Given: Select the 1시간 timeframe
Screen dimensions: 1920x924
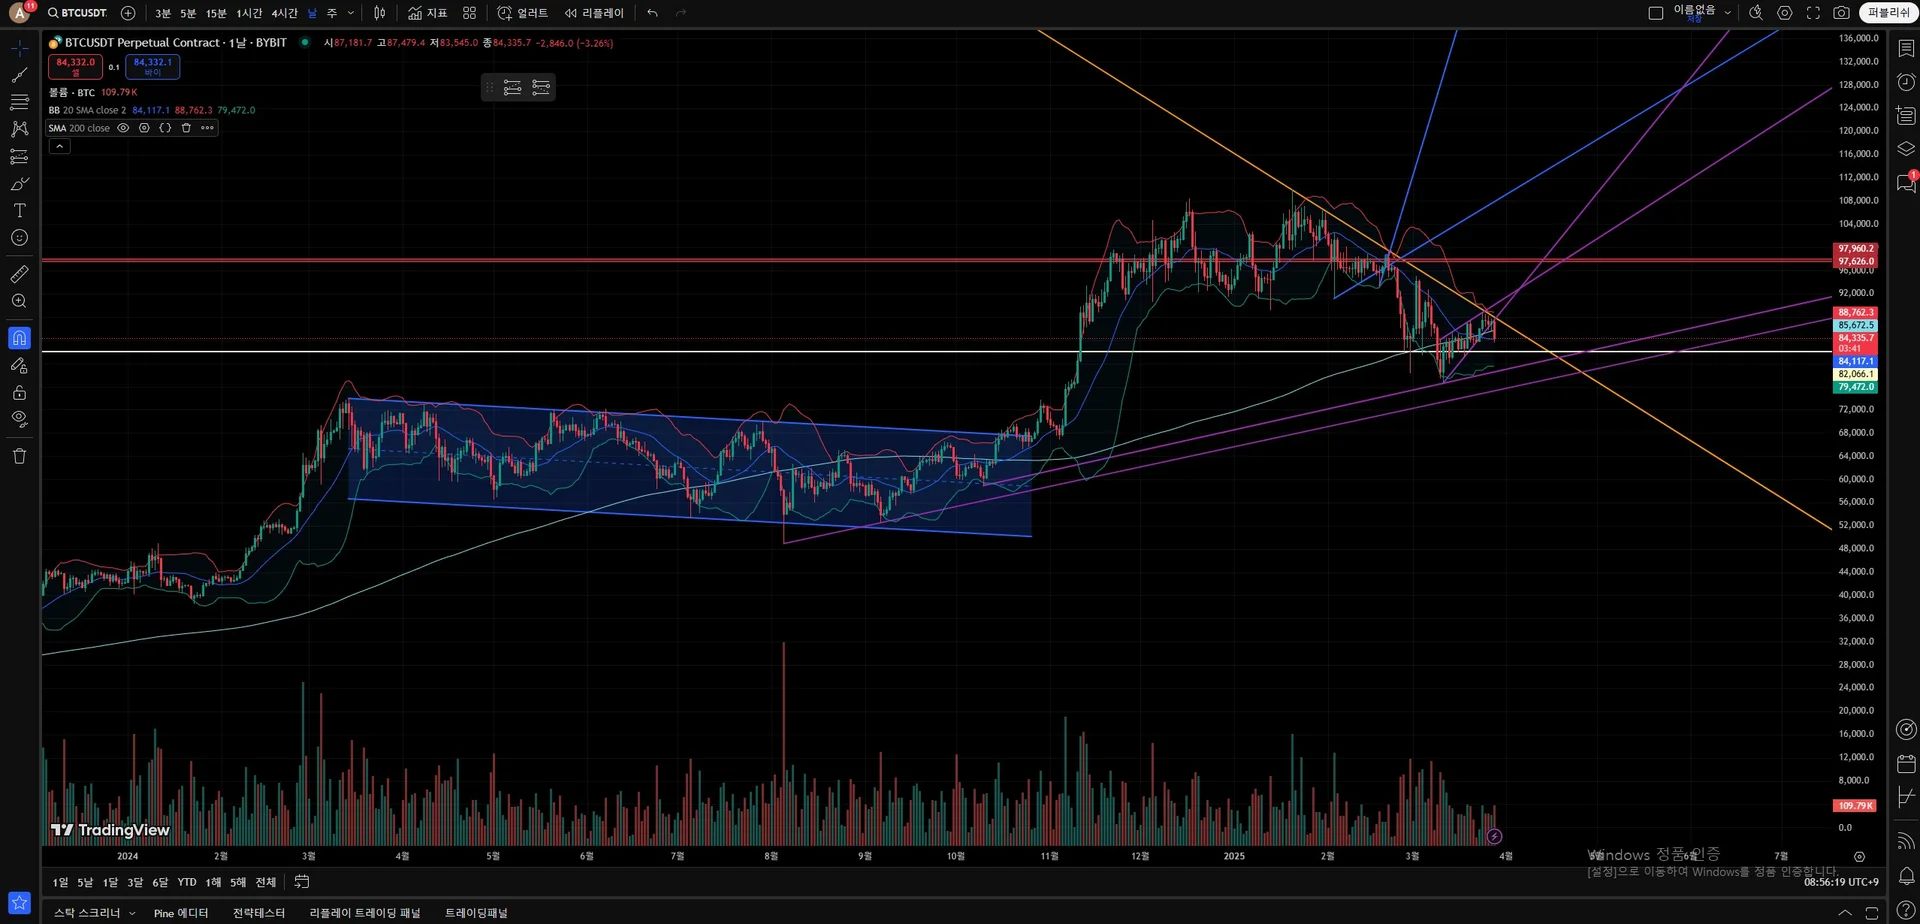Looking at the screenshot, I should [249, 13].
